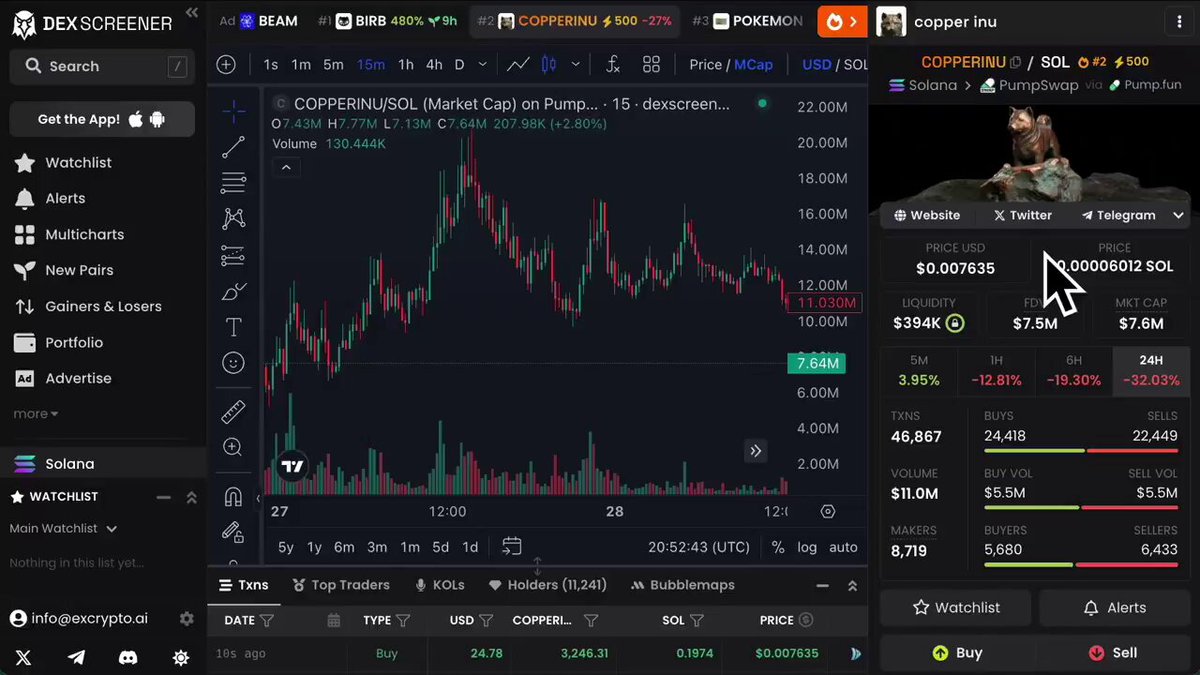Select the text annotation tool
This screenshot has width=1200, height=675.
pos(233,327)
